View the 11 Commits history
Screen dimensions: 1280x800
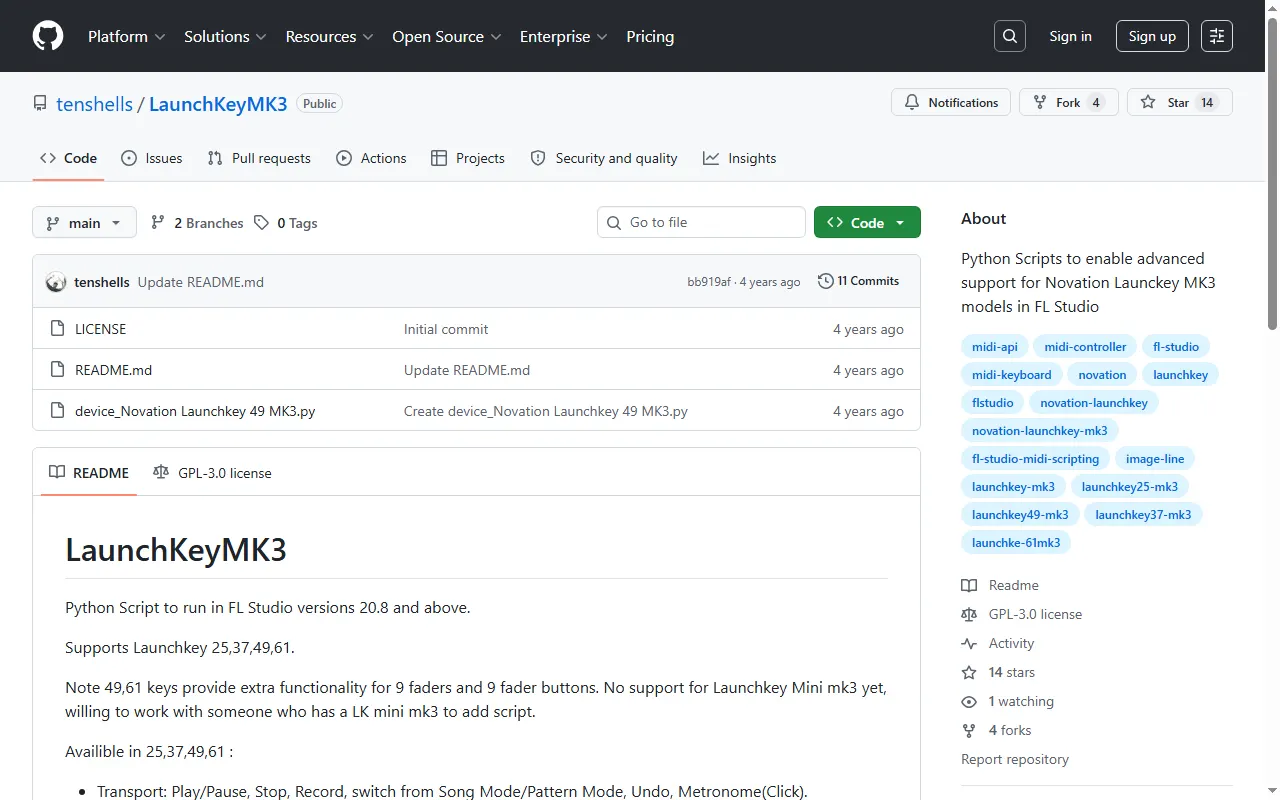point(858,281)
